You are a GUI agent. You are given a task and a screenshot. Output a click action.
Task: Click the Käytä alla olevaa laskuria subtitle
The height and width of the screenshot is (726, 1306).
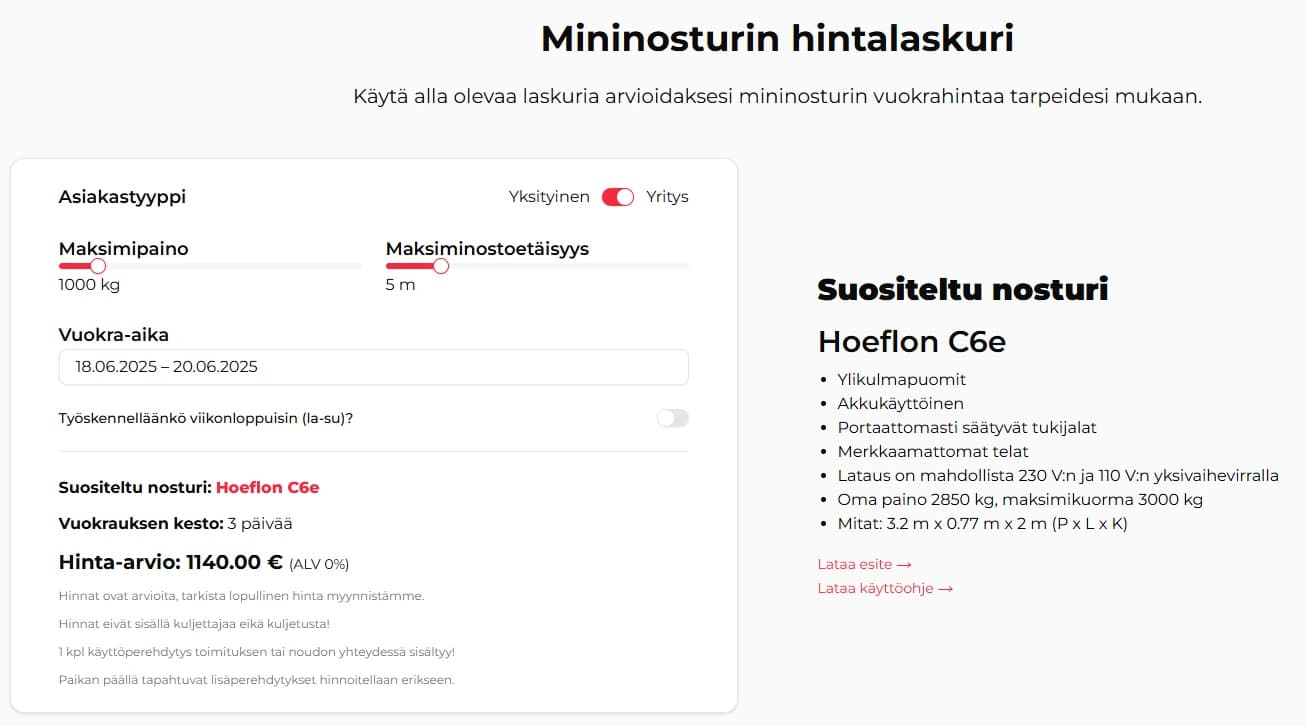click(777, 97)
